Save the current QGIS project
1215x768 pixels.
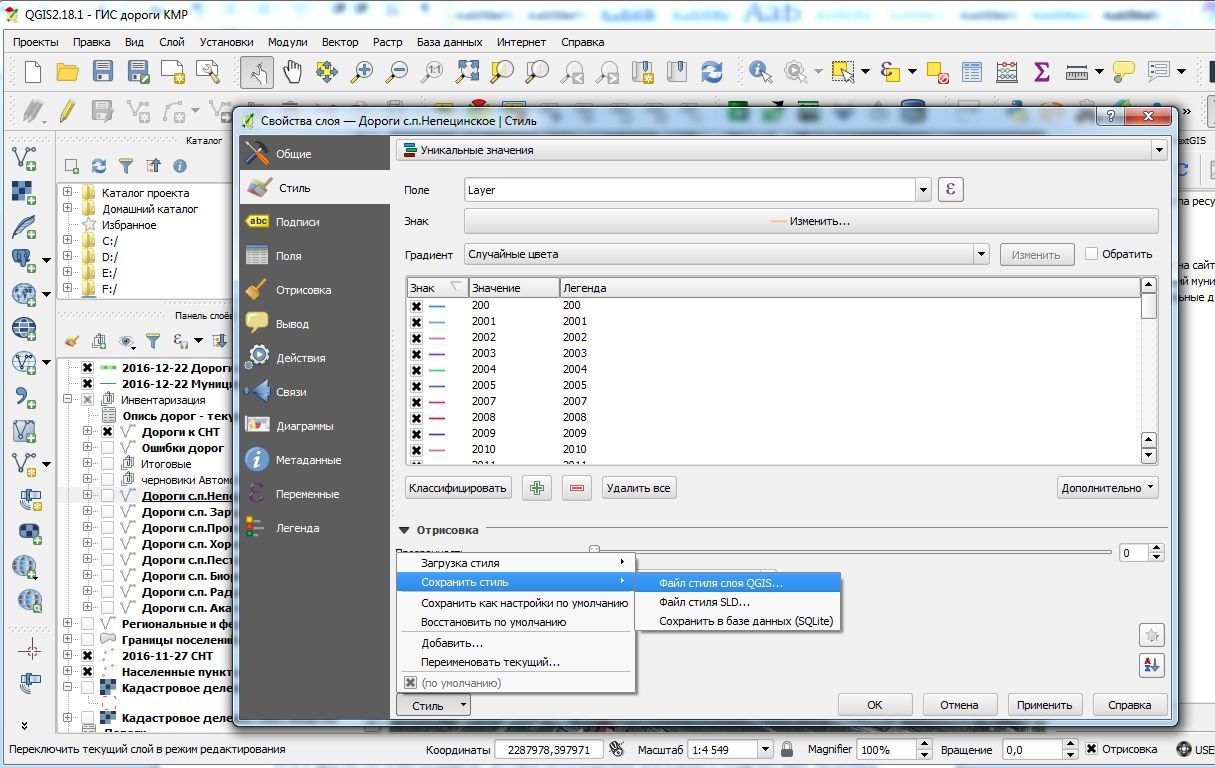click(x=103, y=72)
